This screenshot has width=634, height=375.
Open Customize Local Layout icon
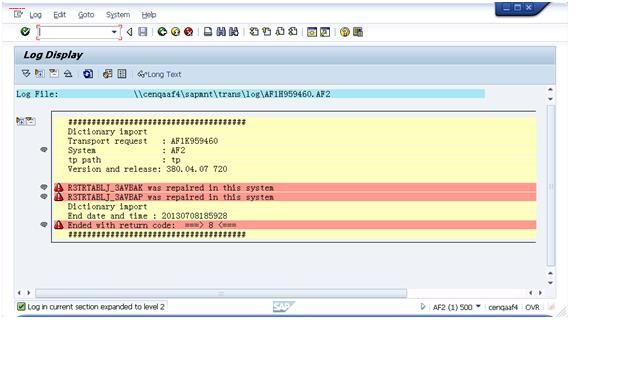(358, 32)
